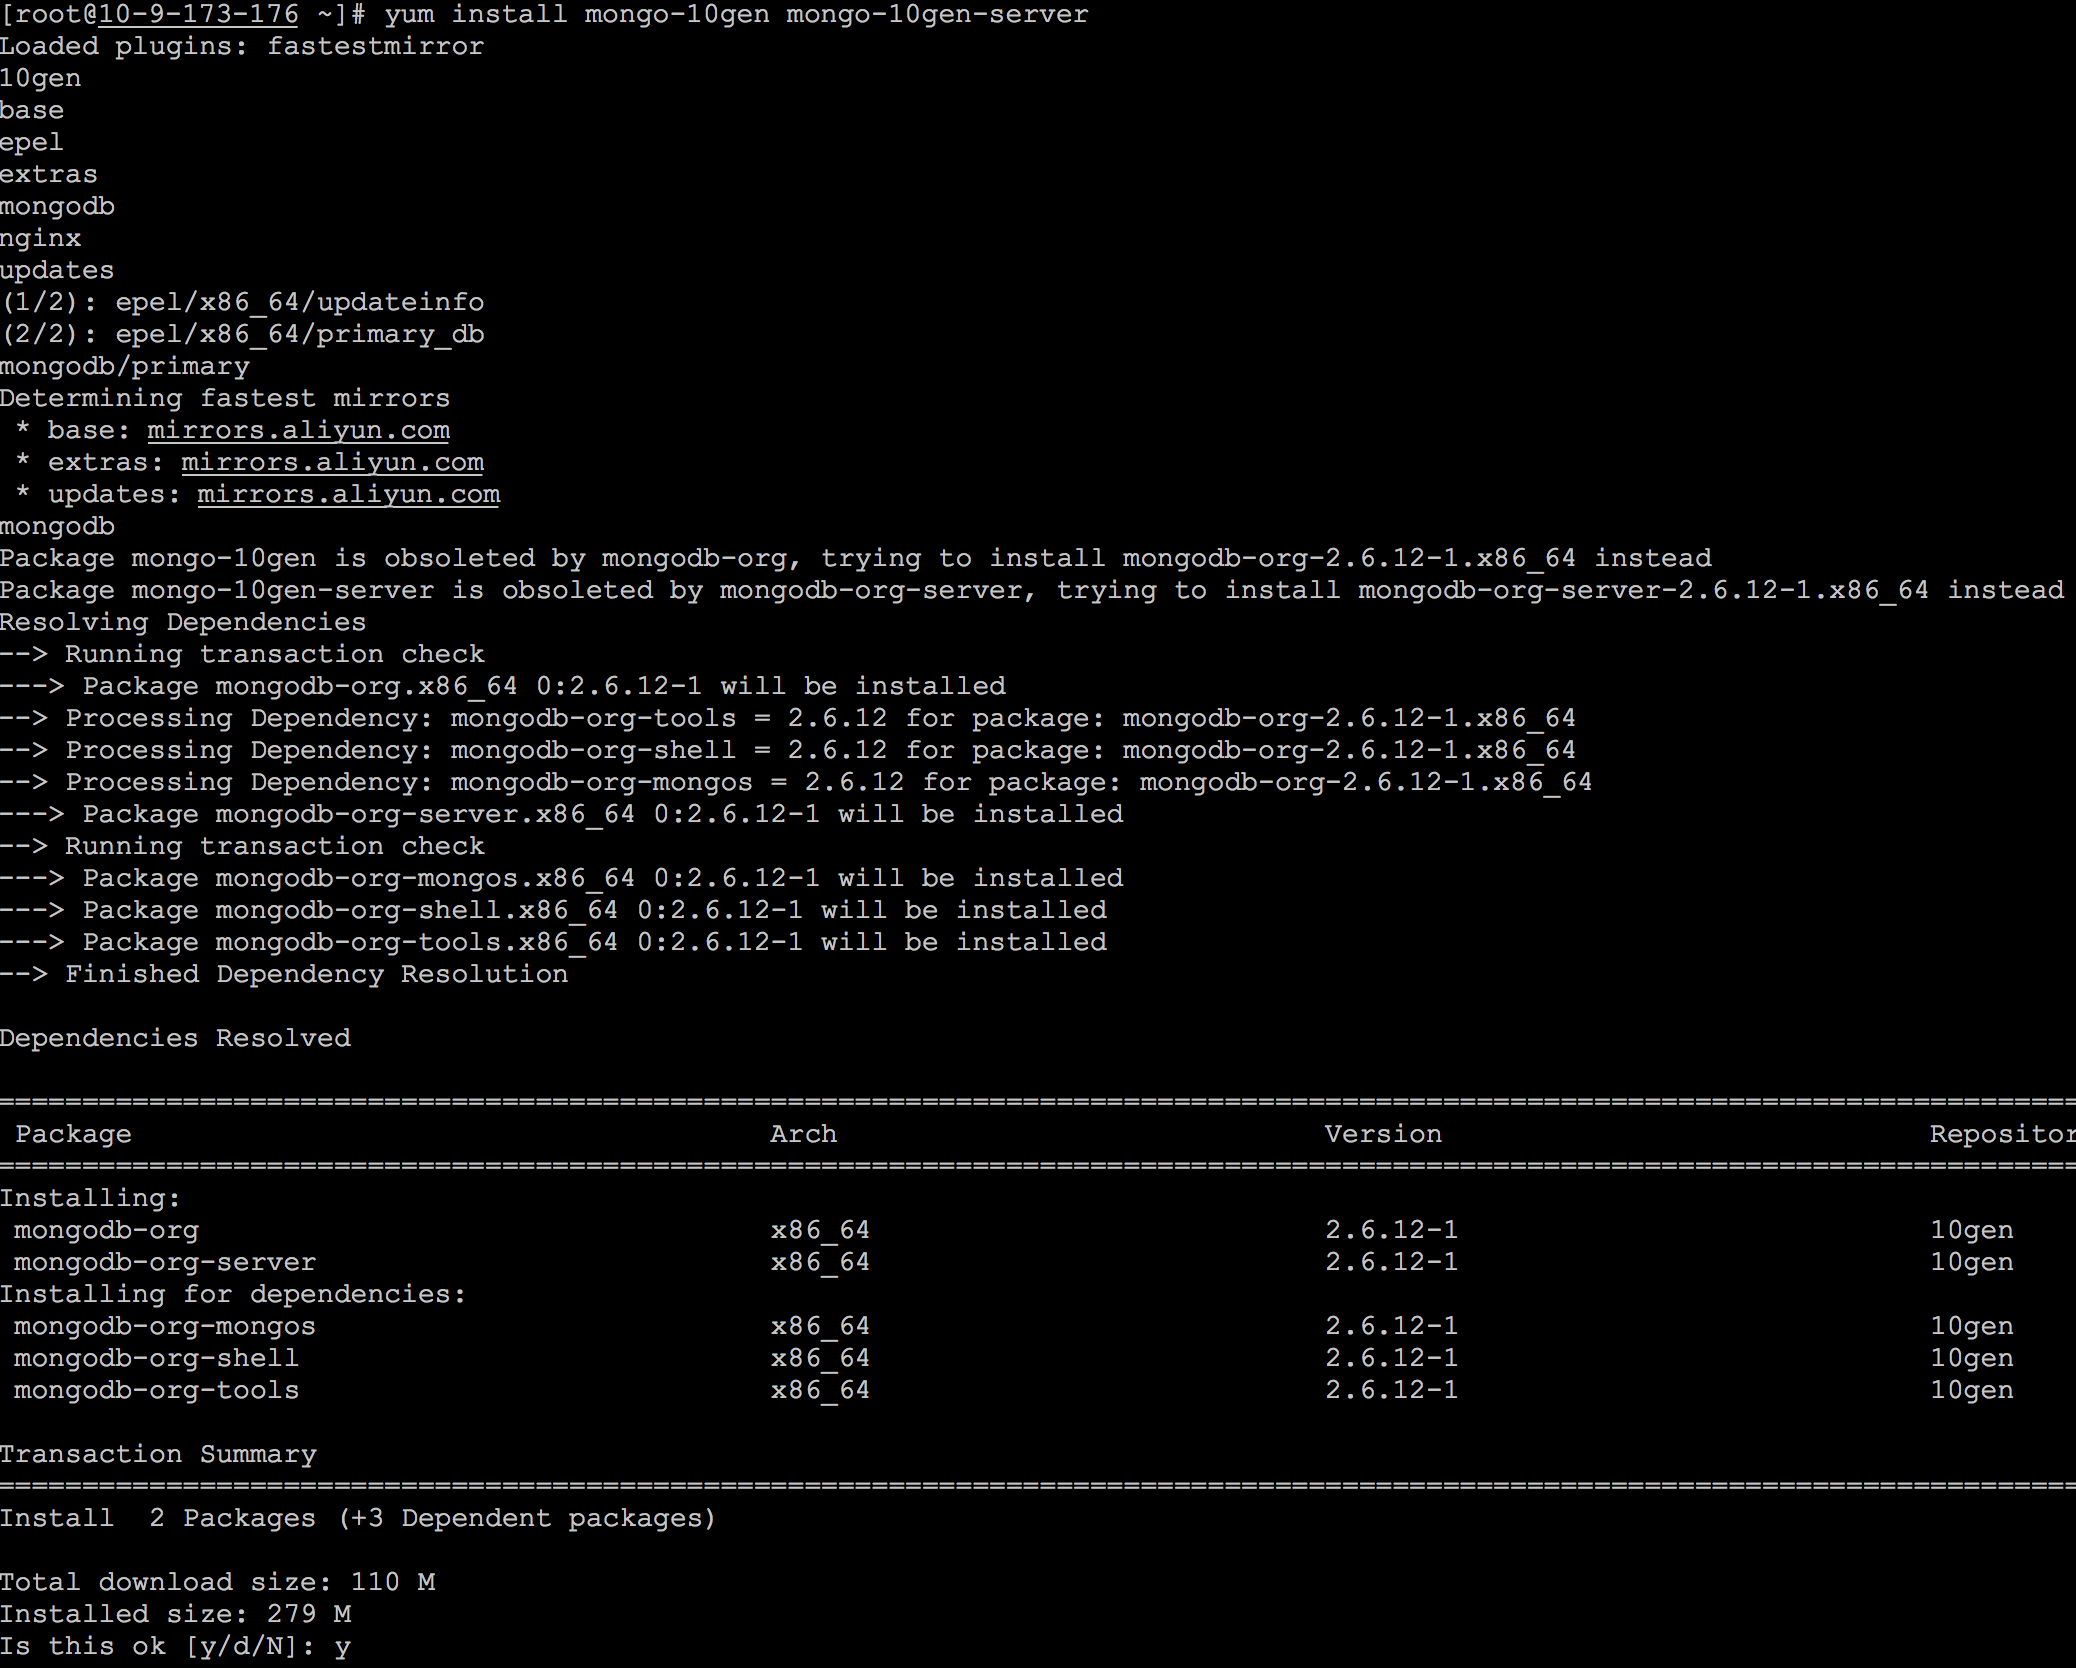Click 'Package mongodb-org-server.x86_64 will be installed' line
The height and width of the screenshot is (1668, 2076).
[x=562, y=814]
